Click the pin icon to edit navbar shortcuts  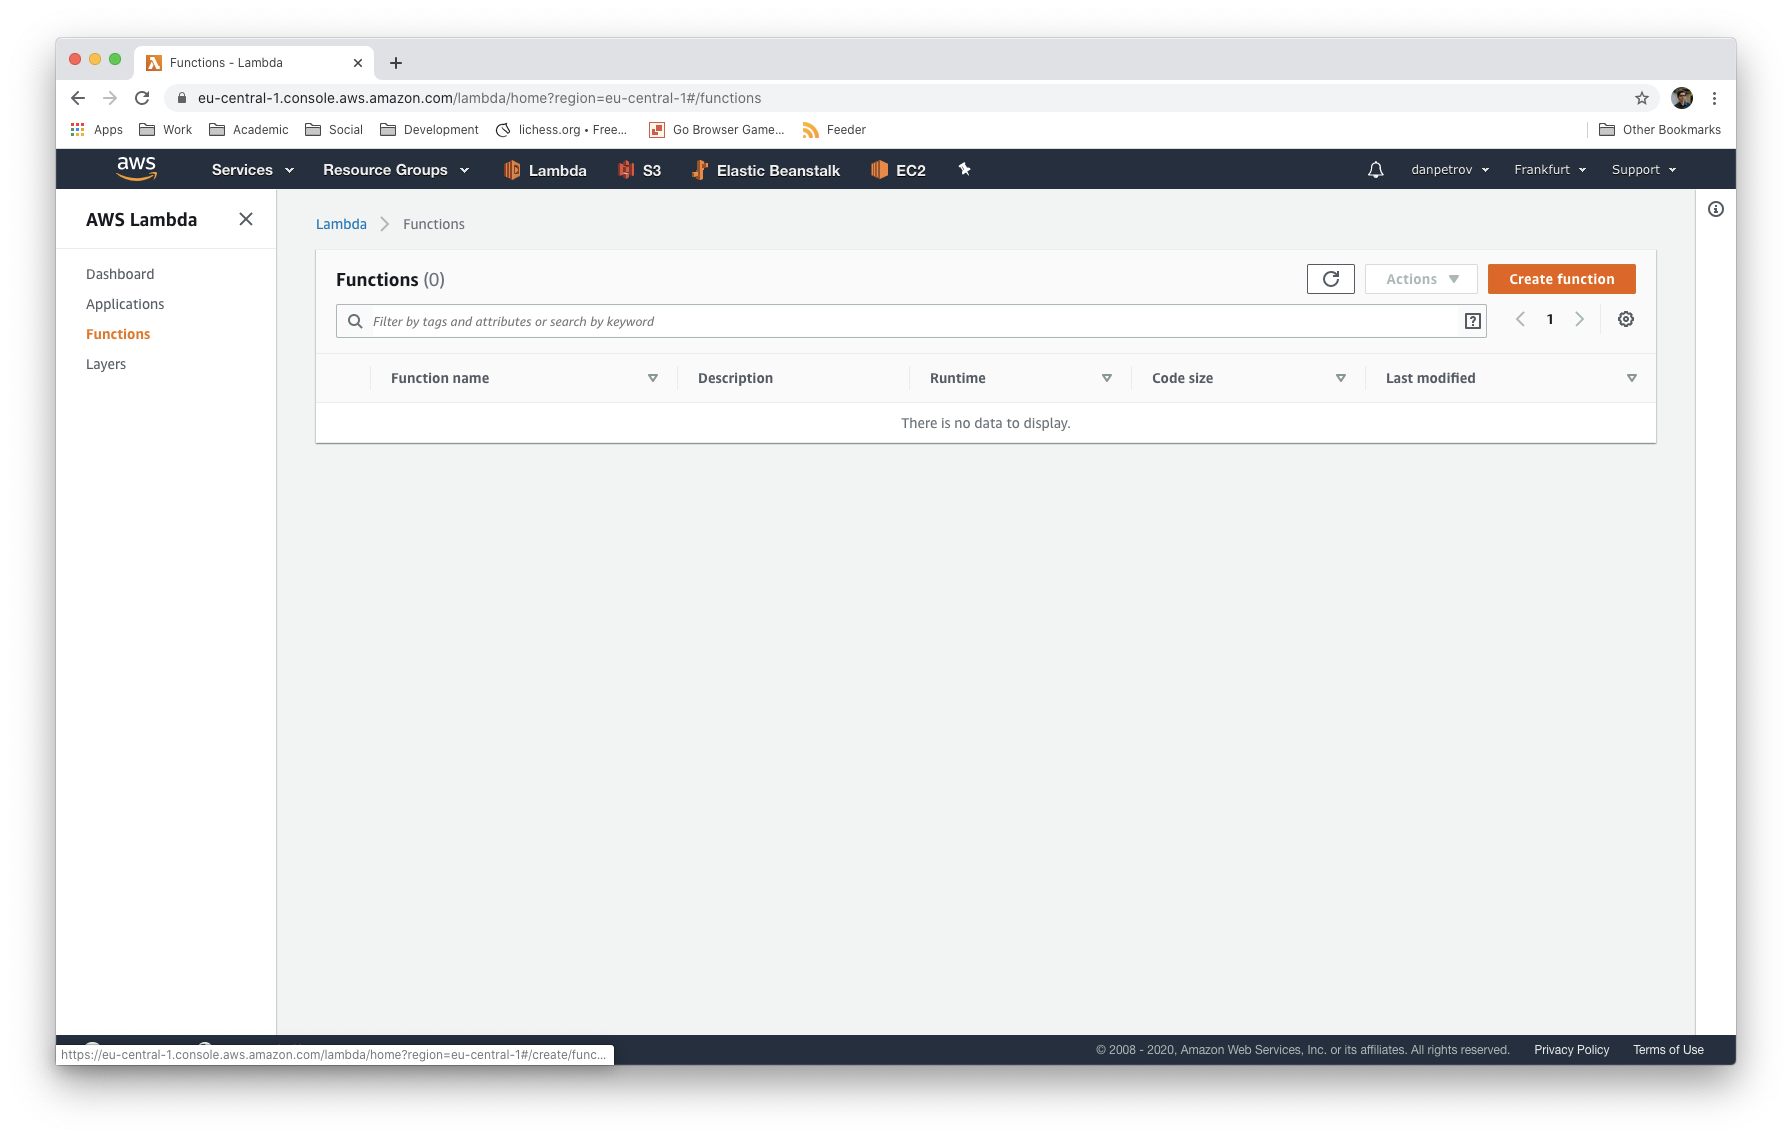964,169
